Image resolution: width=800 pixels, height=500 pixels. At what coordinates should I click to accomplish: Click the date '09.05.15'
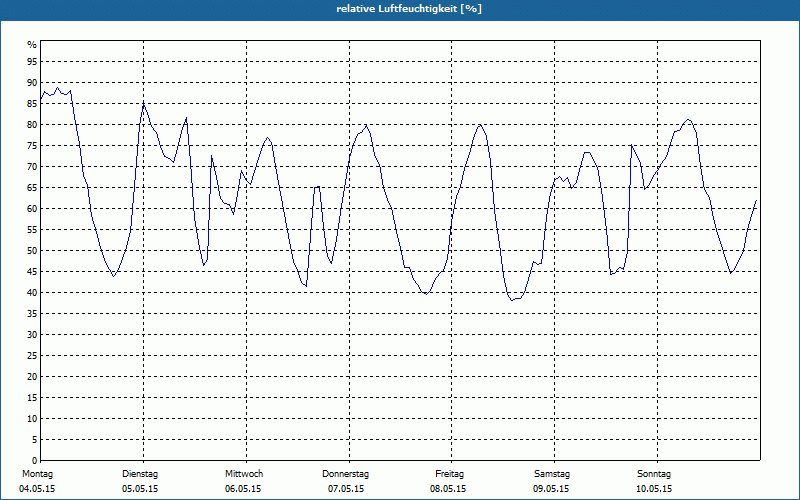pyautogui.click(x=551, y=489)
